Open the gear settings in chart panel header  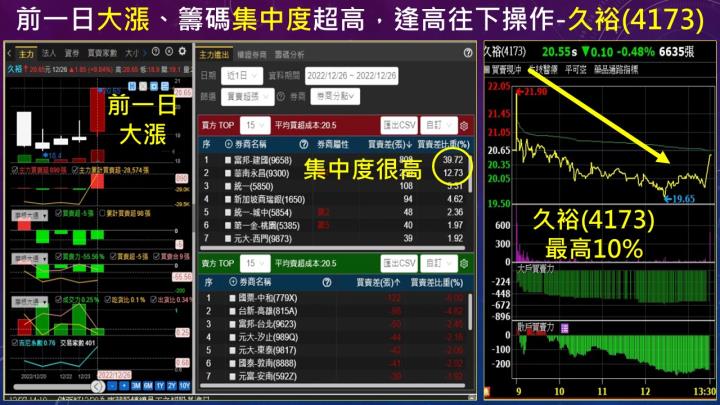pos(182,51)
